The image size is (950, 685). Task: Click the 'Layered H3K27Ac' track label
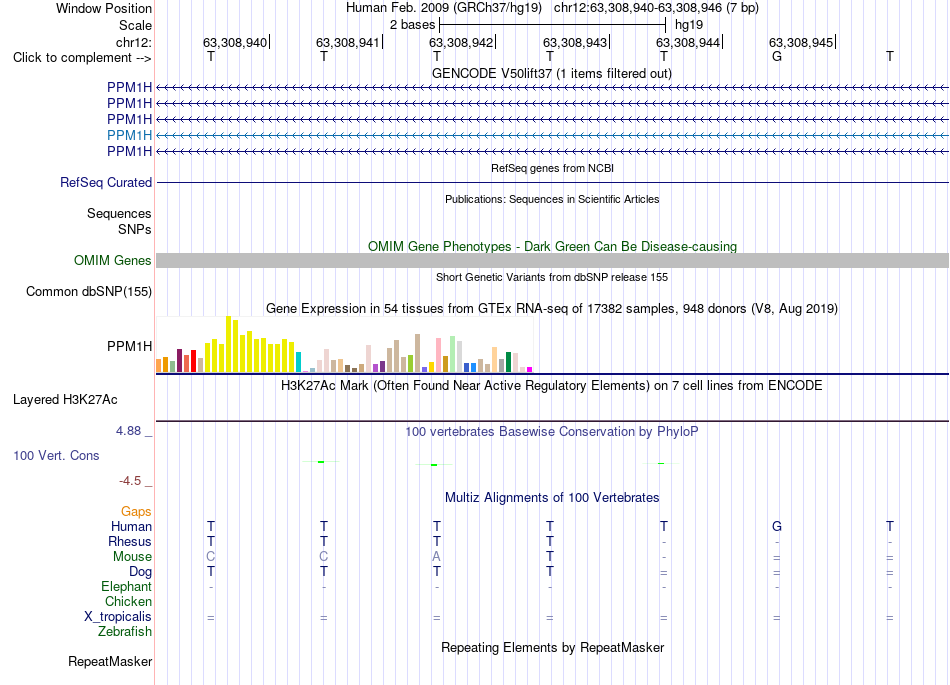(65, 400)
